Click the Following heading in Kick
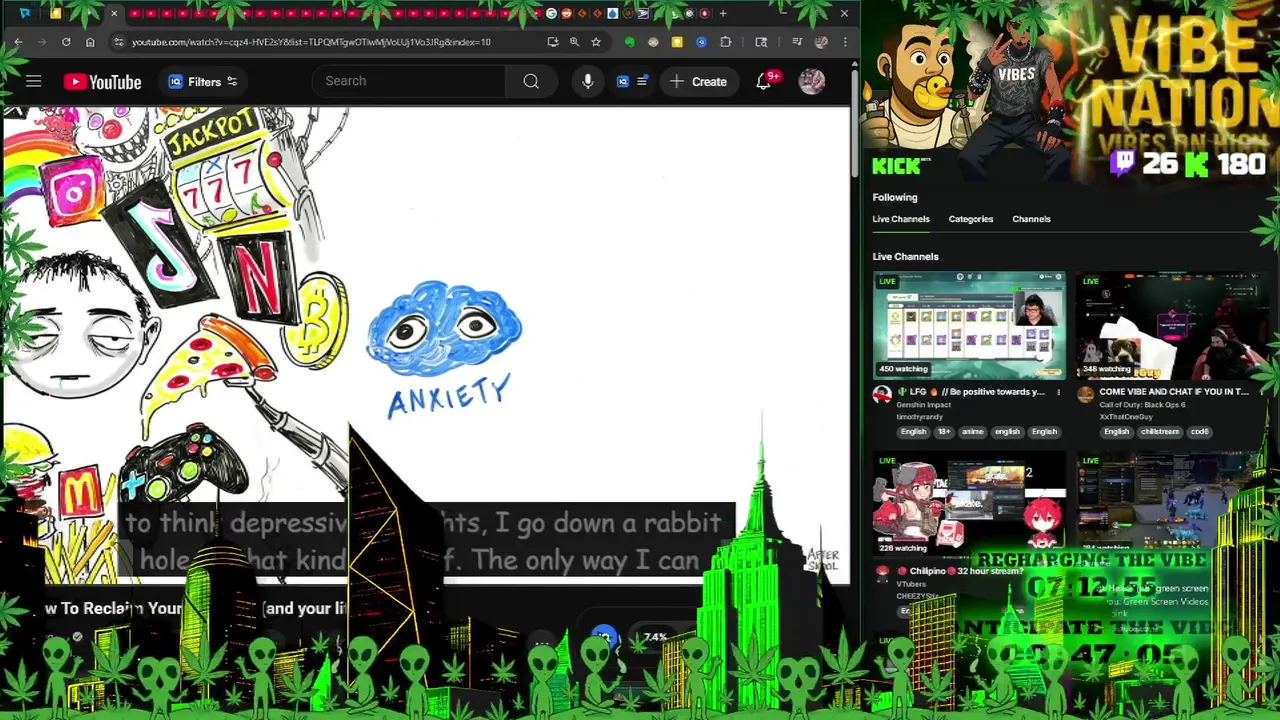The height and width of the screenshot is (720, 1280). point(894,197)
